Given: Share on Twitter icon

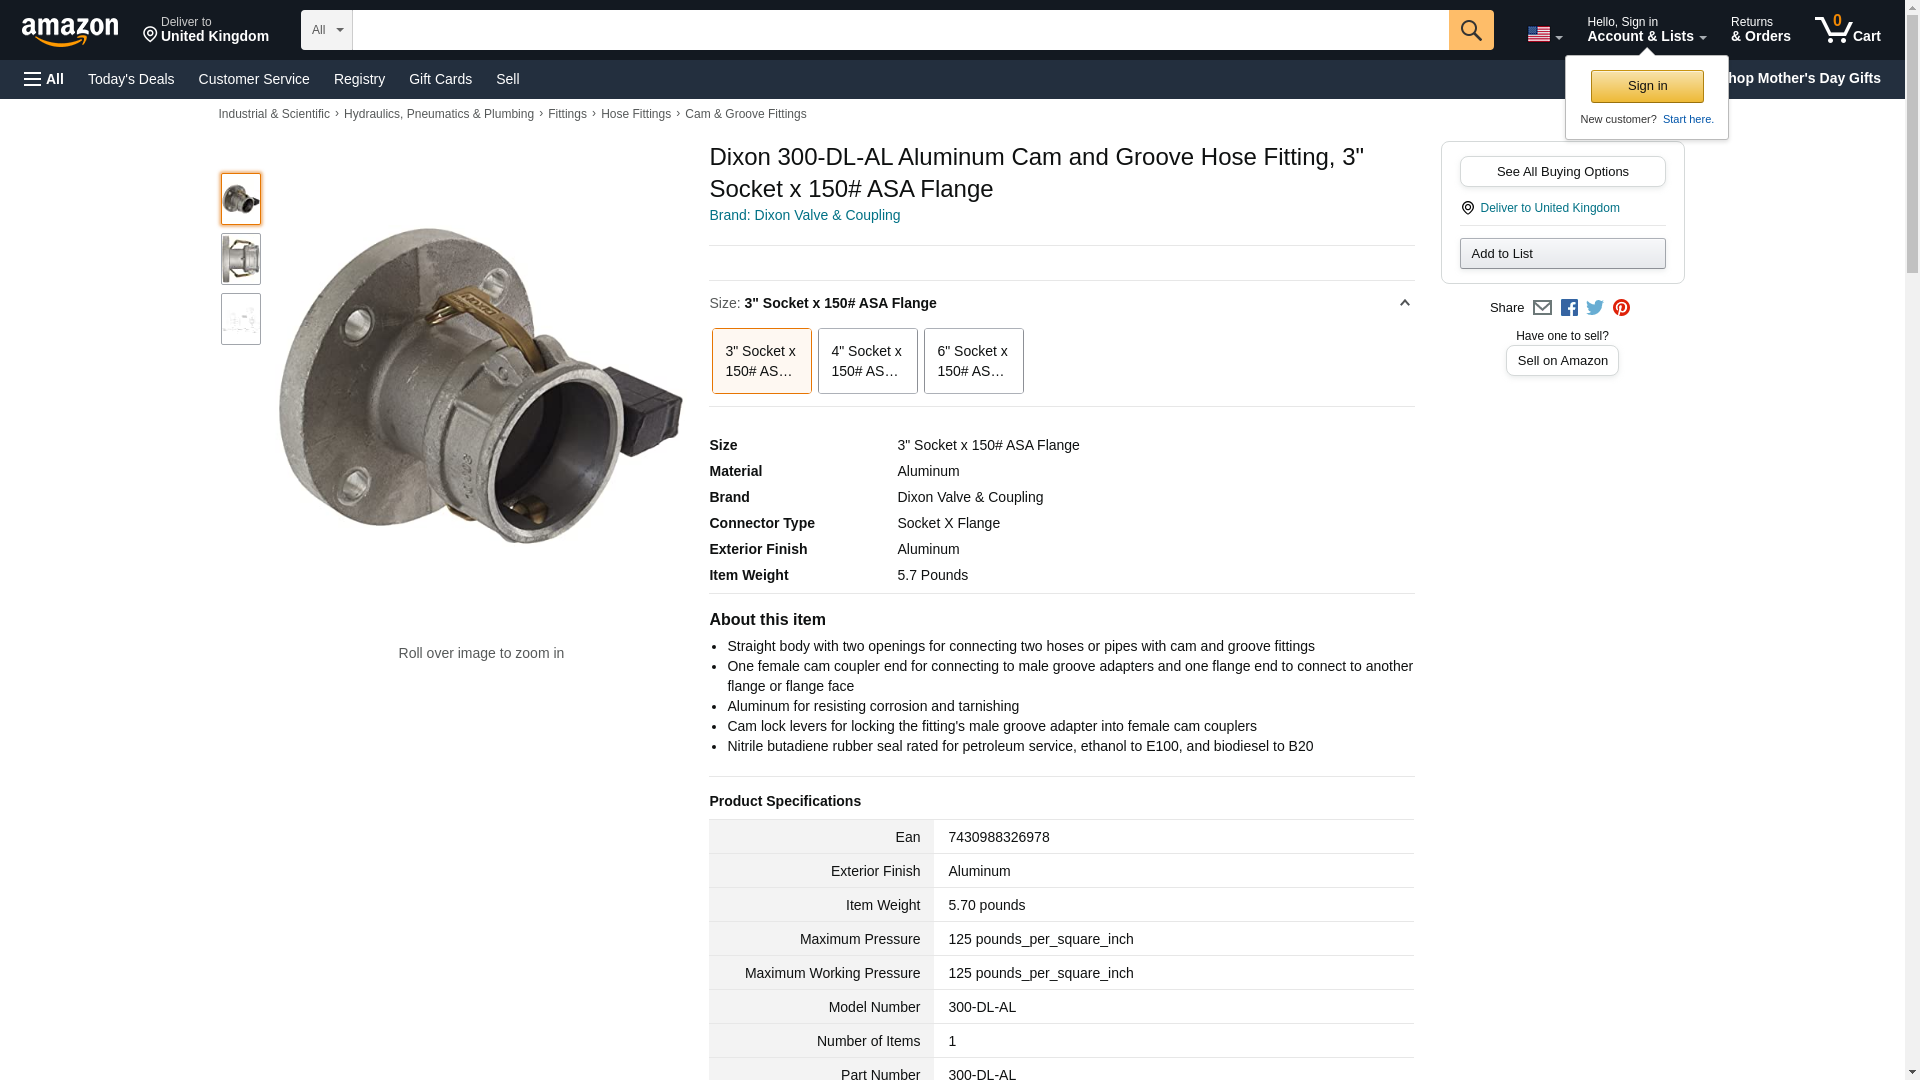Looking at the screenshot, I should [x=1594, y=308].
